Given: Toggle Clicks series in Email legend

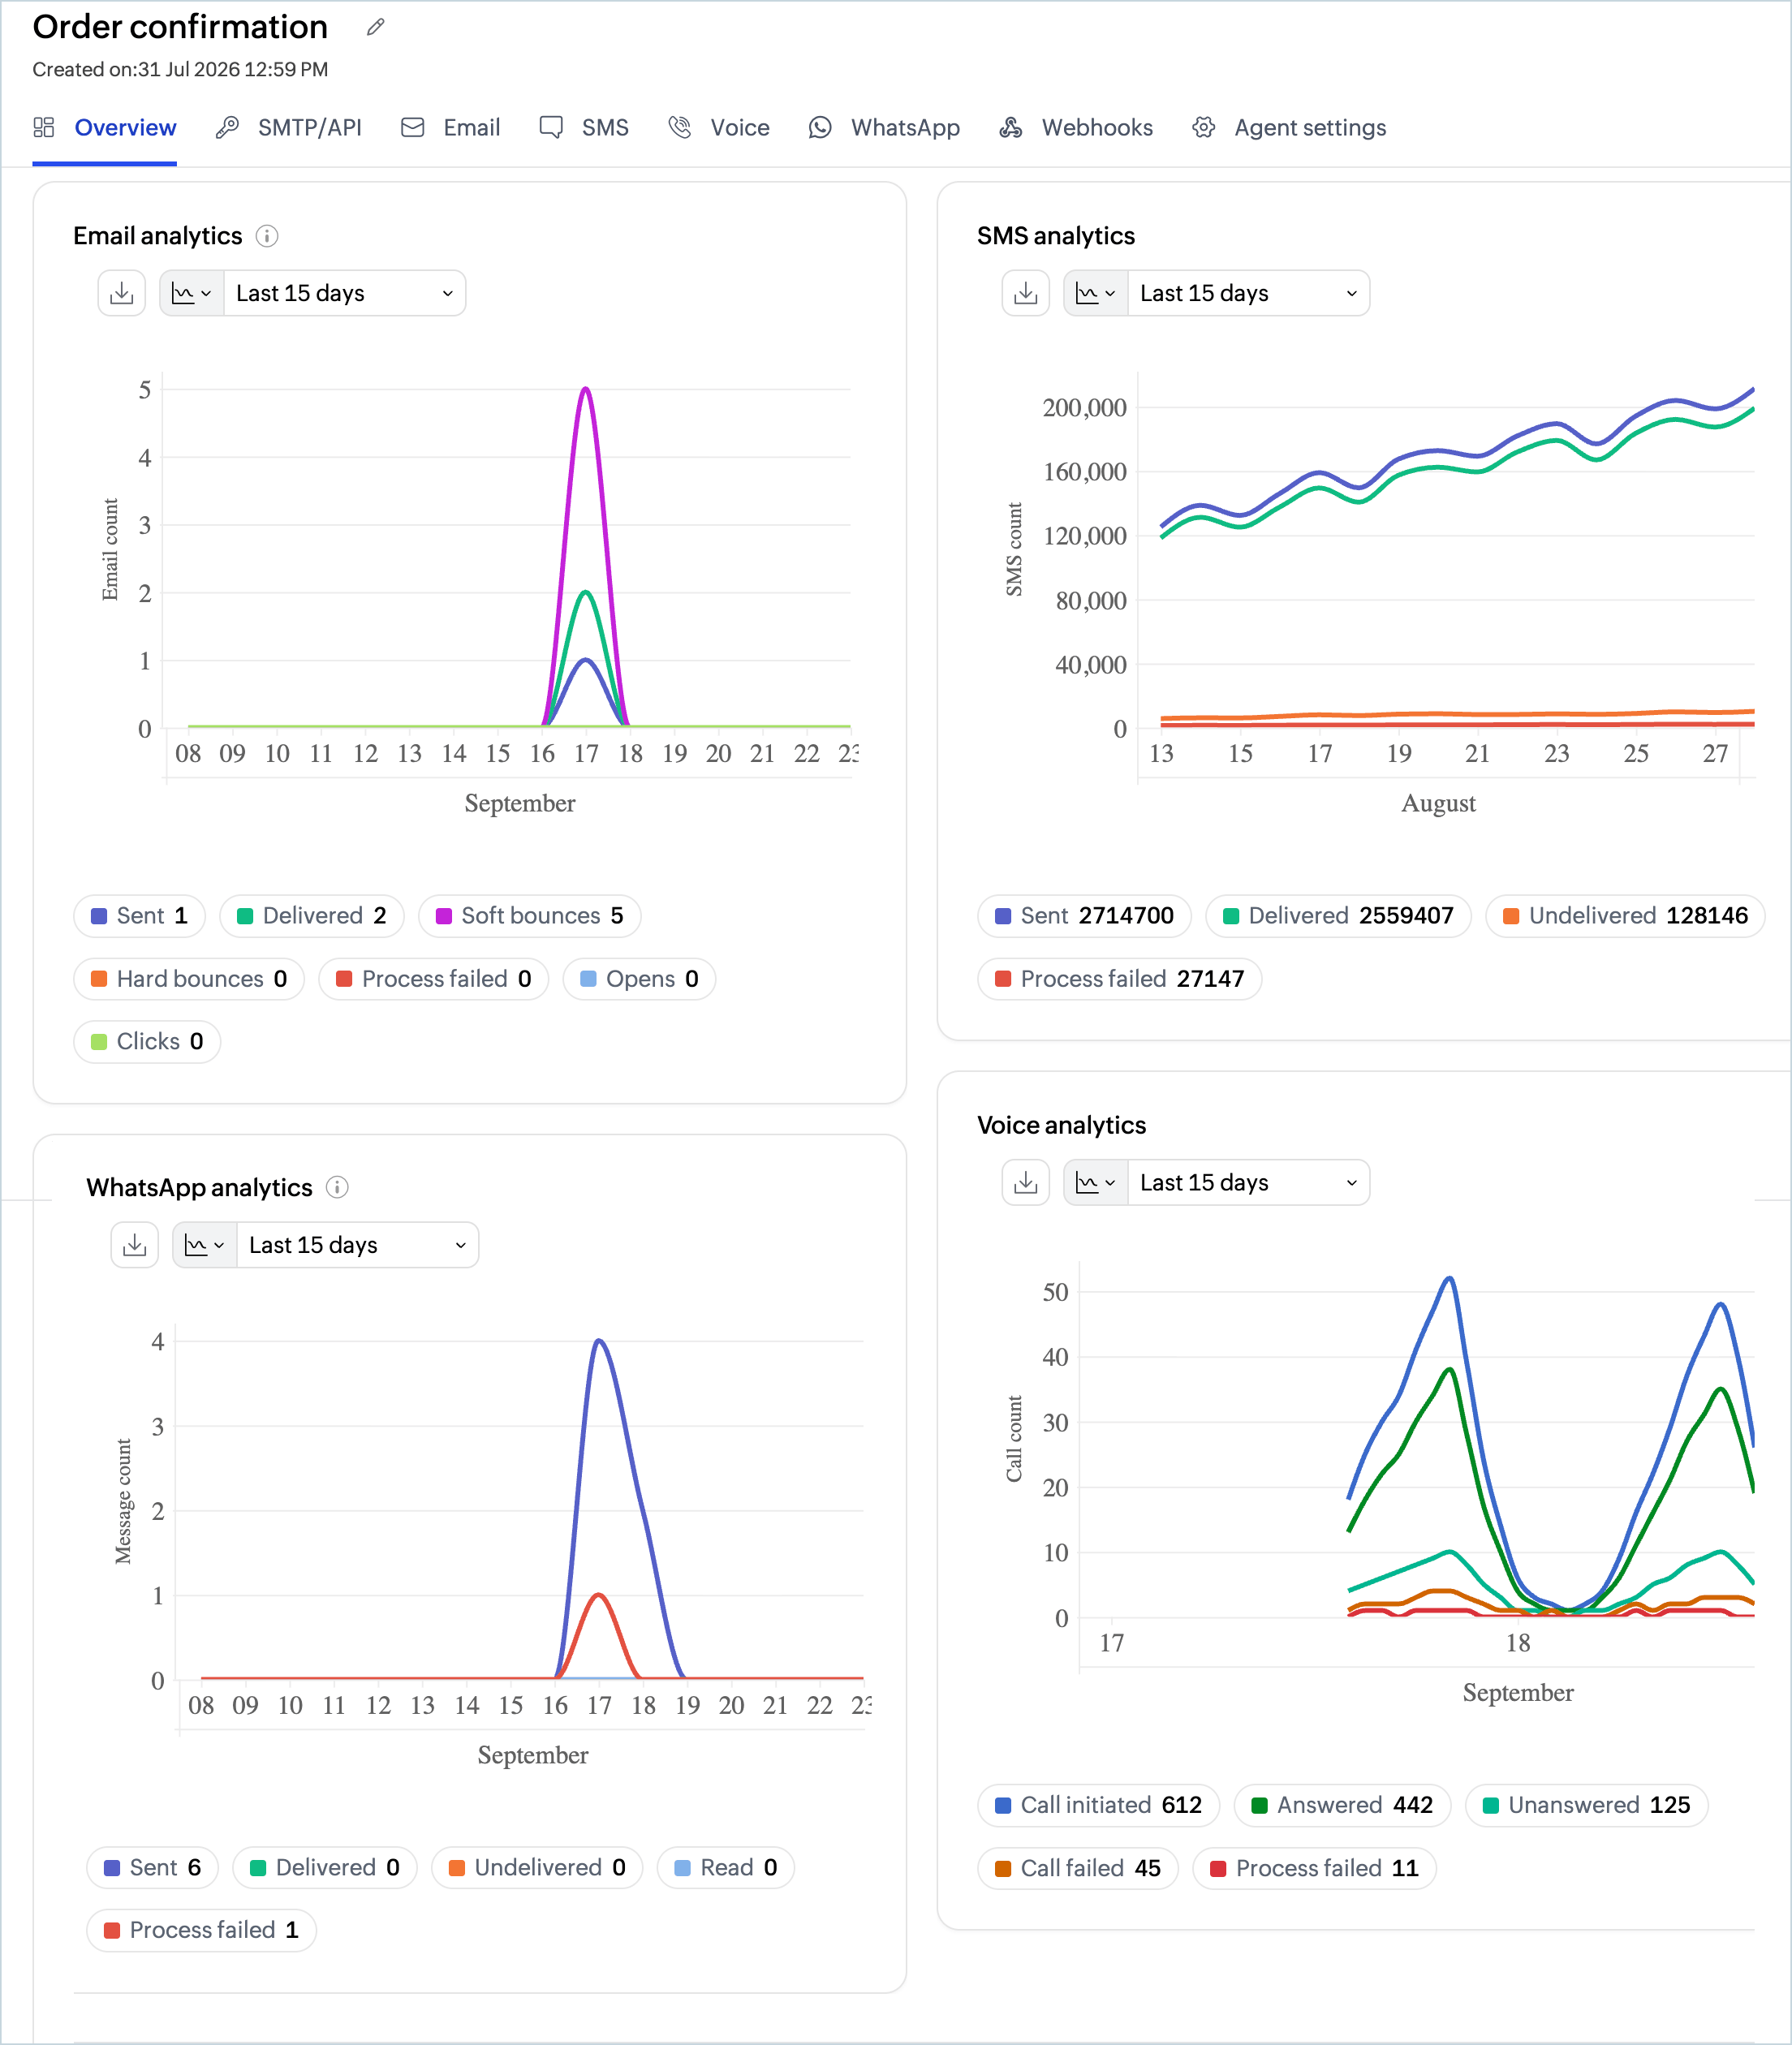Looking at the screenshot, I should pyautogui.click(x=147, y=1042).
